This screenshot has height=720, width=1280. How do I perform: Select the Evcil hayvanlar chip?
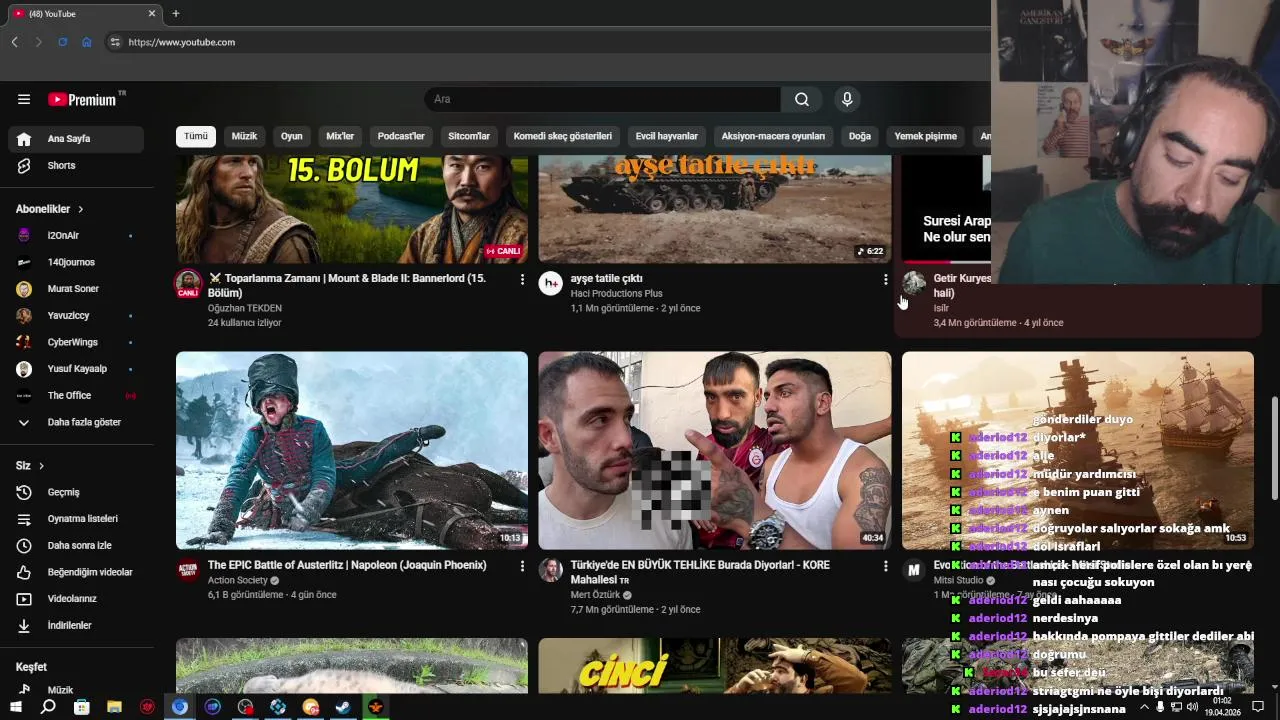point(667,136)
